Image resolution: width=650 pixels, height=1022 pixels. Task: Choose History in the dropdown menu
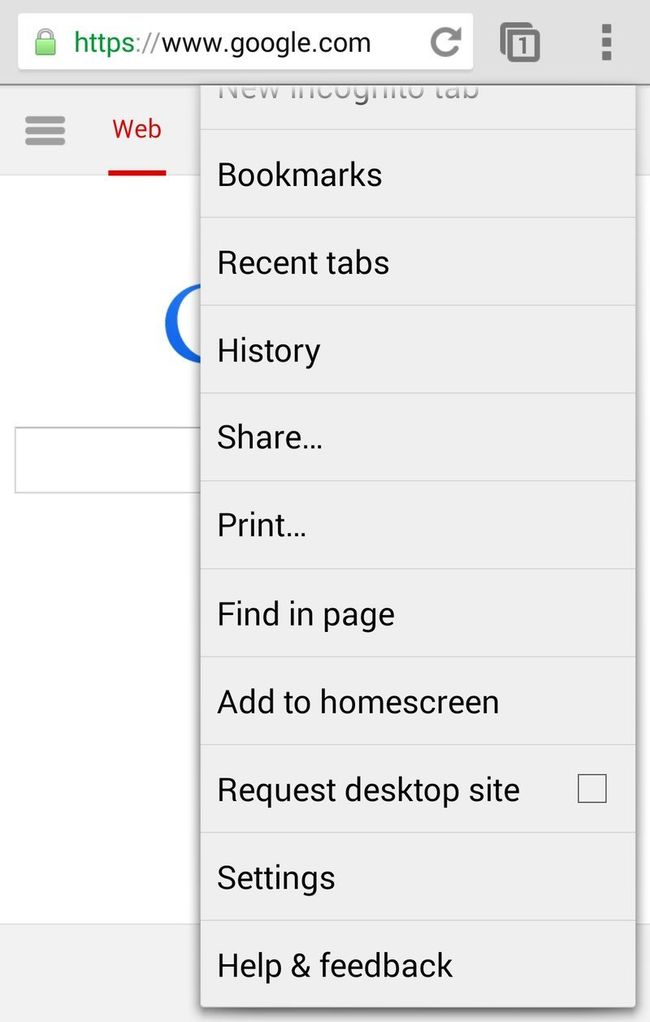pos(269,351)
